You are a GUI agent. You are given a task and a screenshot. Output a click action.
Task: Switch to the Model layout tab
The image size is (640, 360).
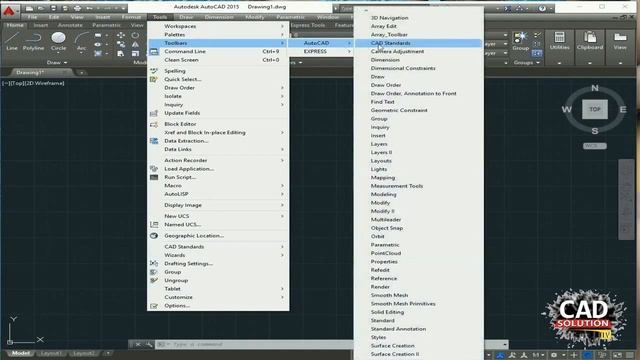pyautogui.click(x=20, y=353)
